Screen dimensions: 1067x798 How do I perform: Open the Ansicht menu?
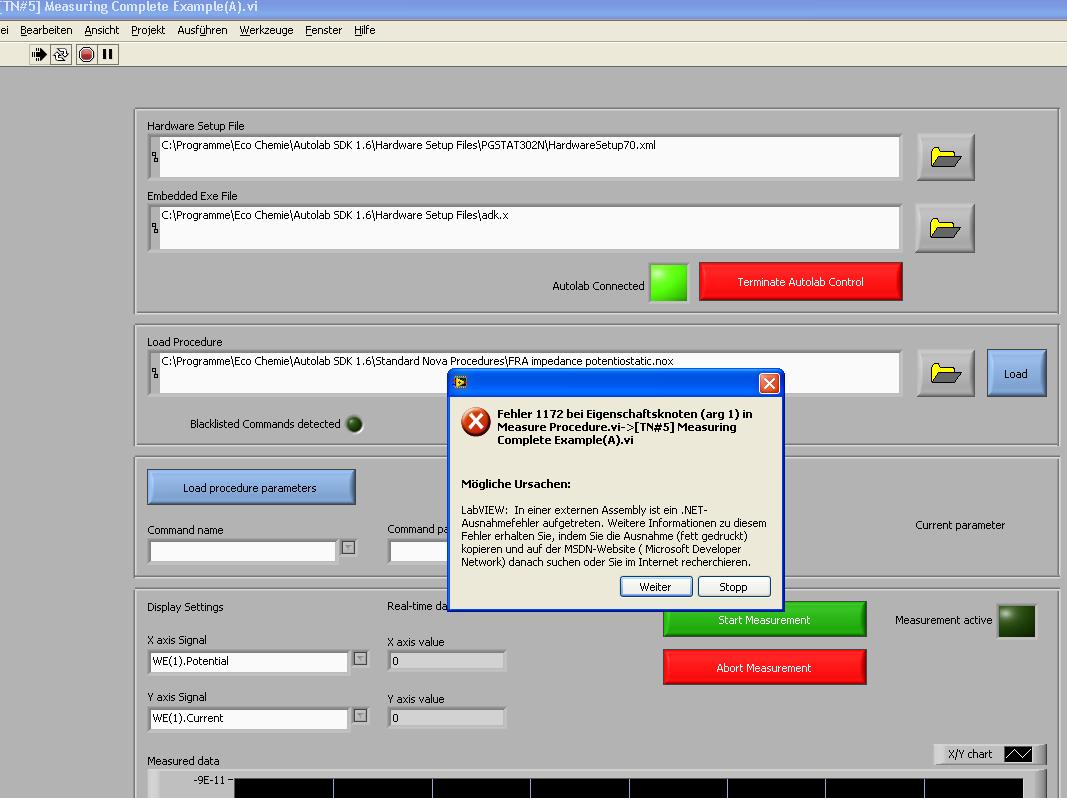tap(101, 30)
